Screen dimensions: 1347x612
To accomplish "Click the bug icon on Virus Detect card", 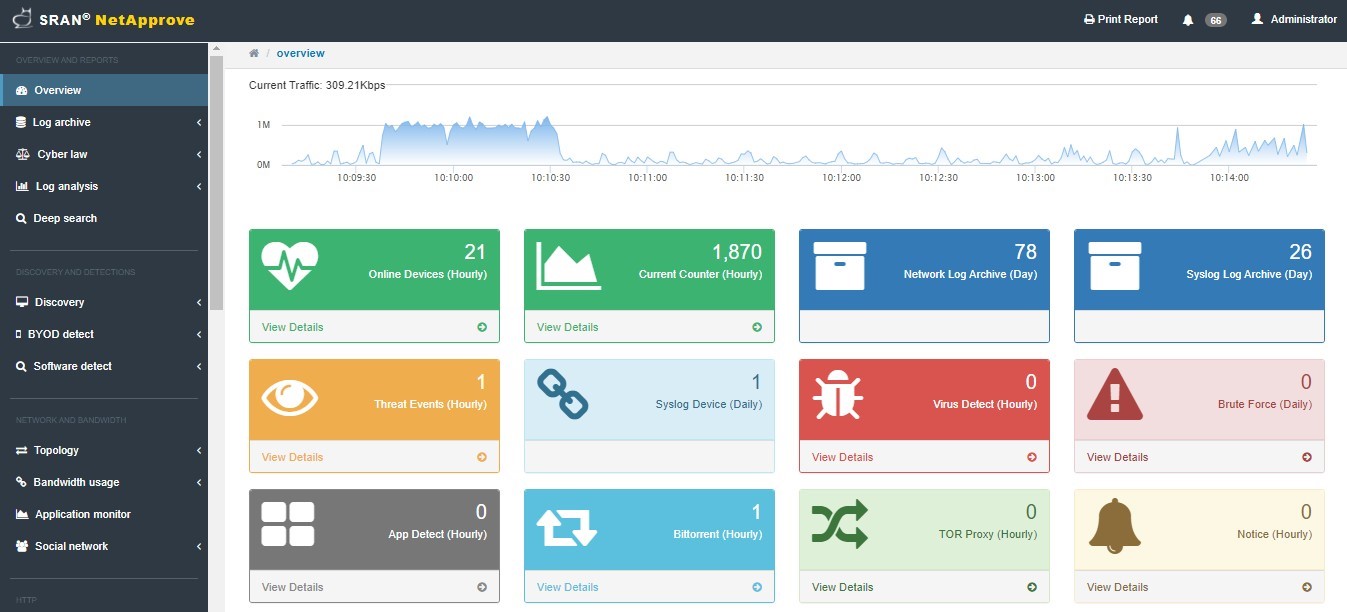I will tap(839, 395).
